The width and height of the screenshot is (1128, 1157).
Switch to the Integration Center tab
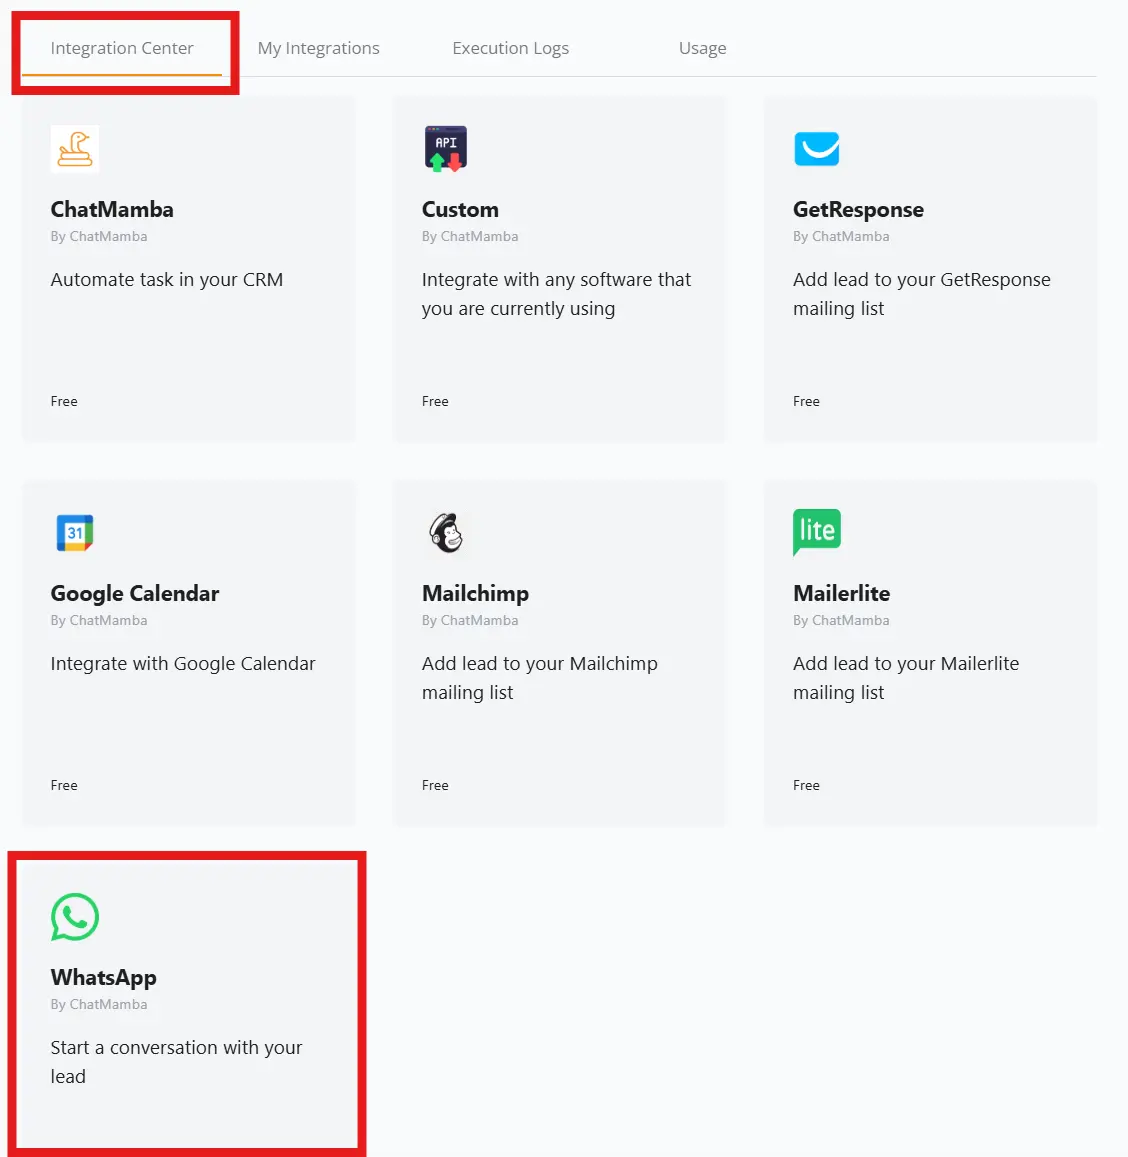click(121, 47)
